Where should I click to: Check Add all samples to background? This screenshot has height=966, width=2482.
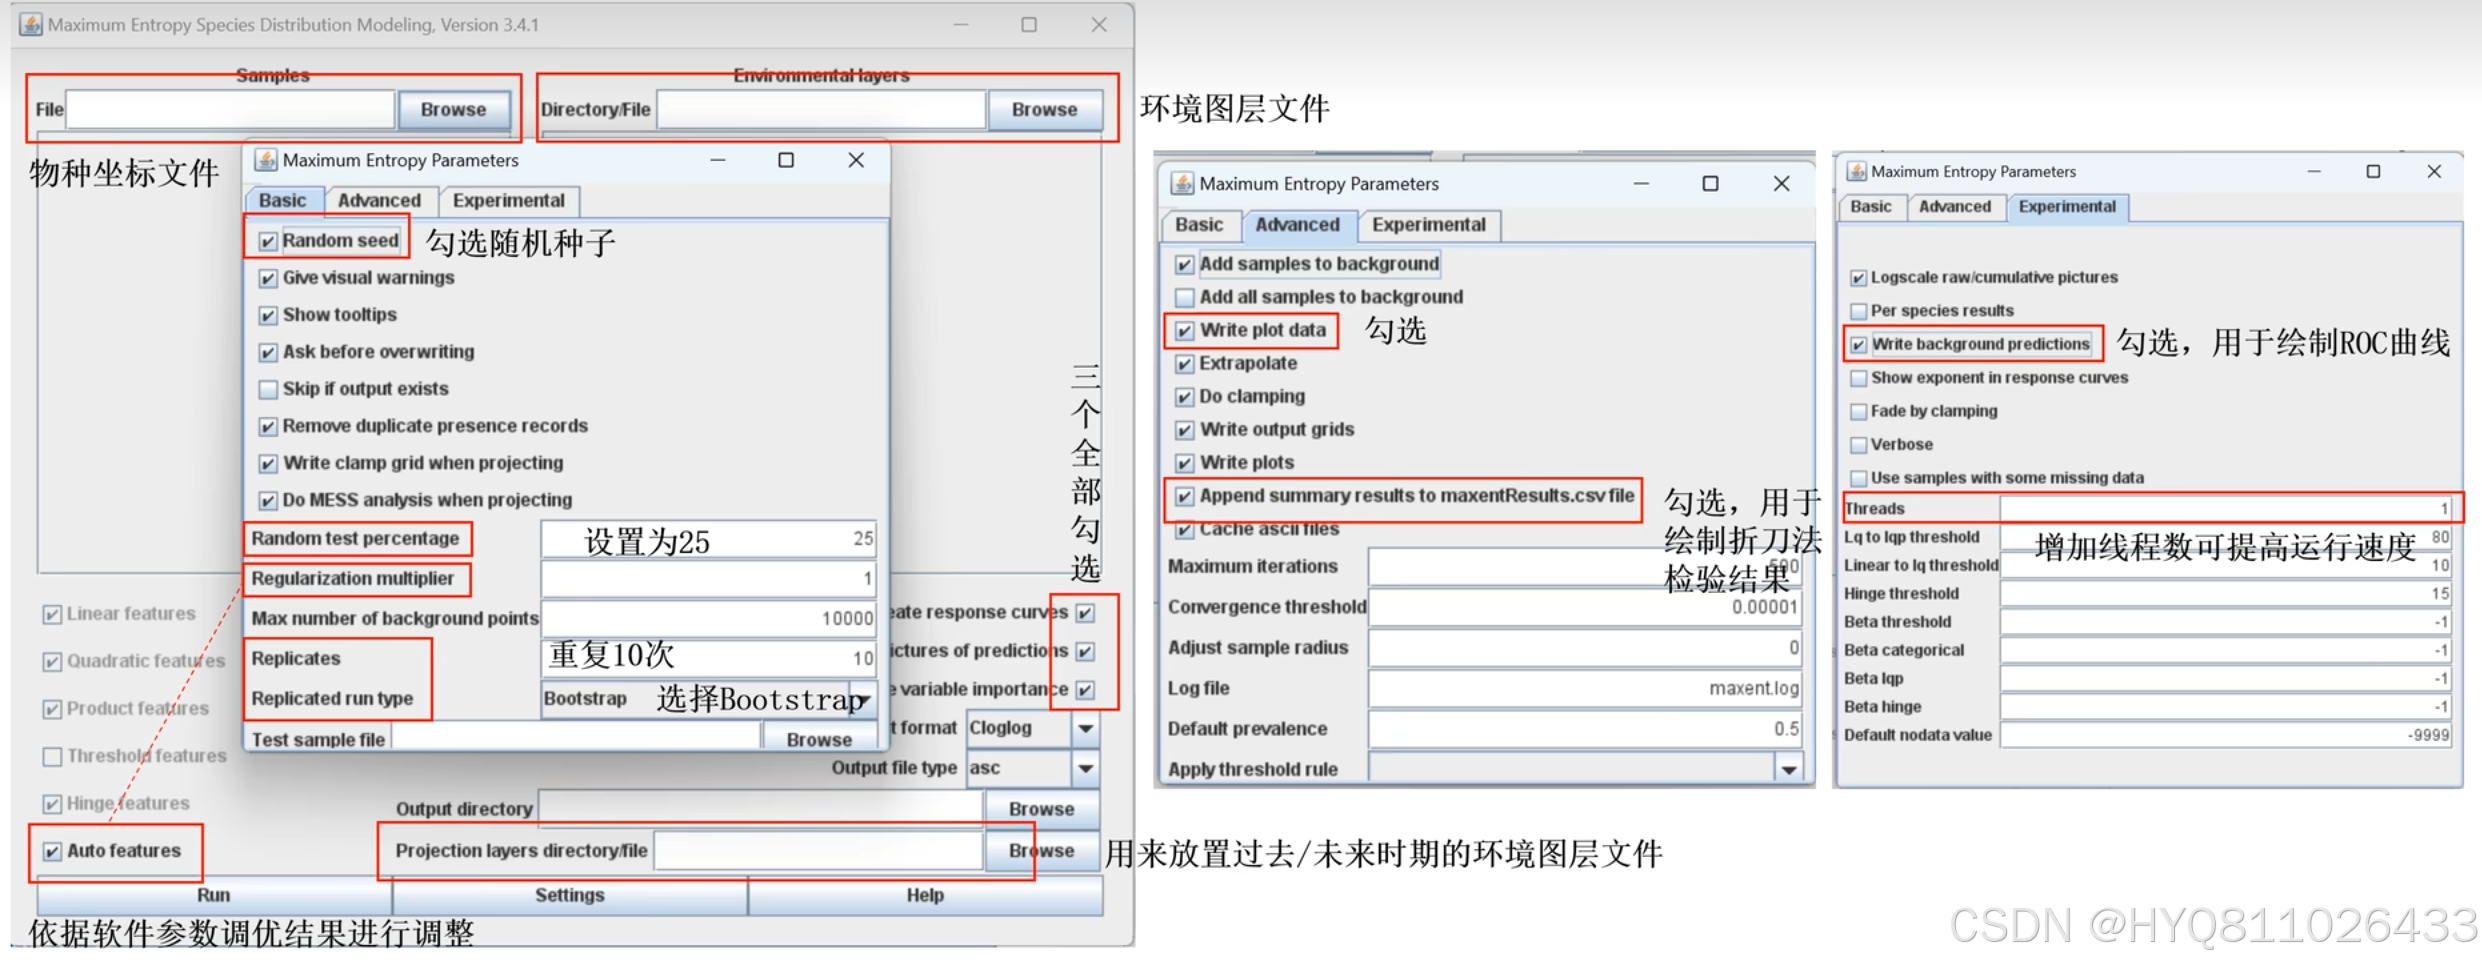[x=1185, y=297]
